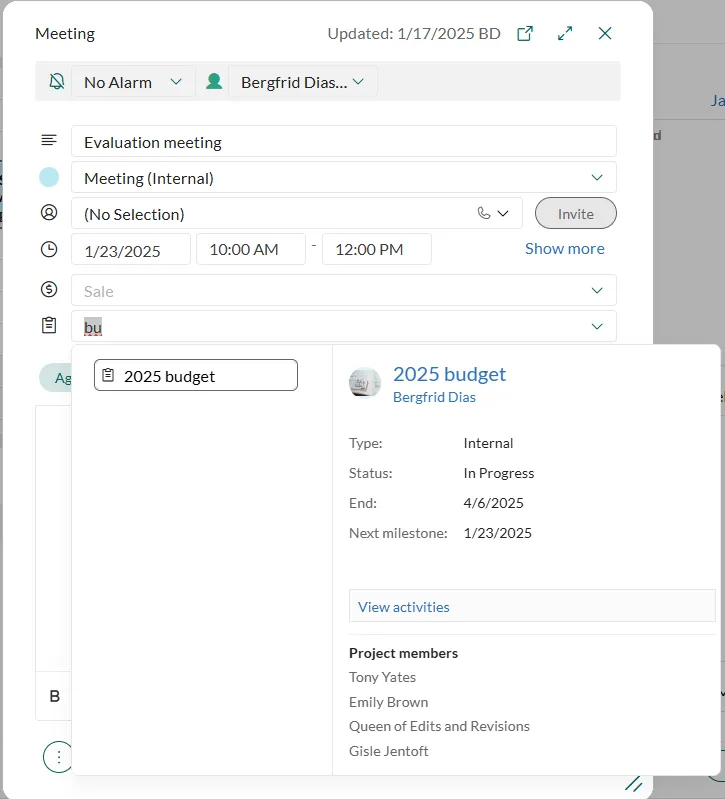Click the Show more link
725x799 pixels.
564,249
